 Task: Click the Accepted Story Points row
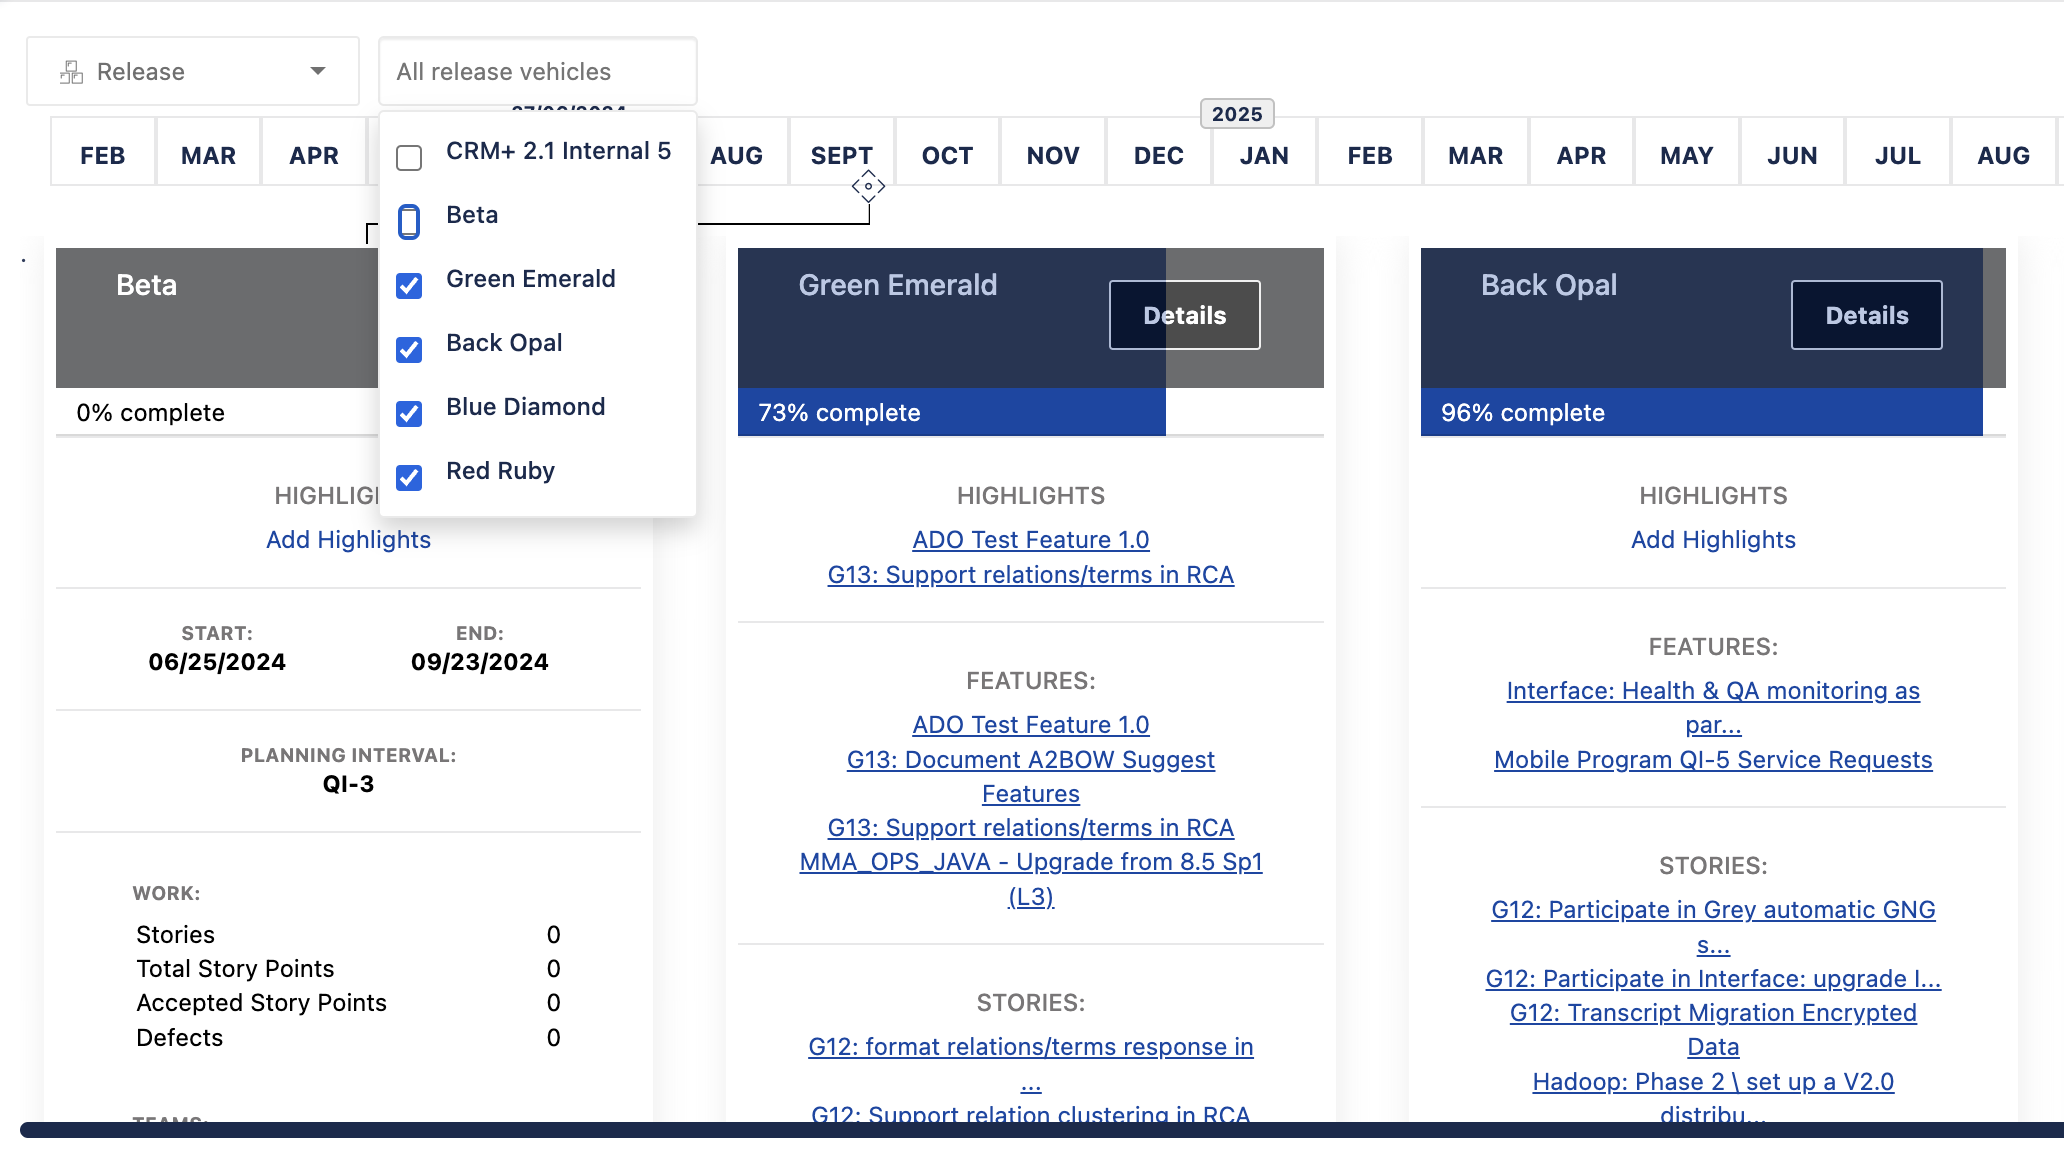tap(348, 1003)
